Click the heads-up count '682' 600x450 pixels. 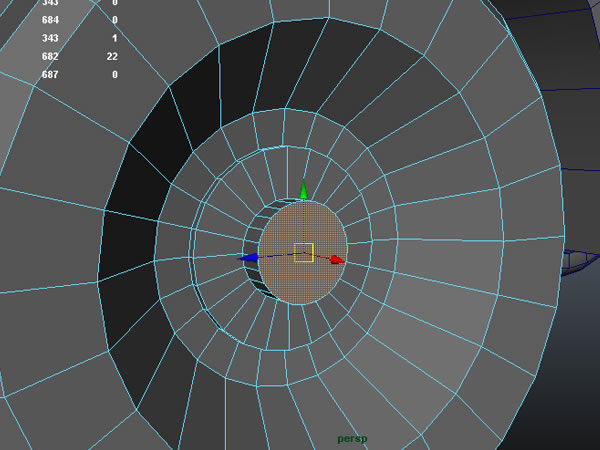tap(50, 57)
